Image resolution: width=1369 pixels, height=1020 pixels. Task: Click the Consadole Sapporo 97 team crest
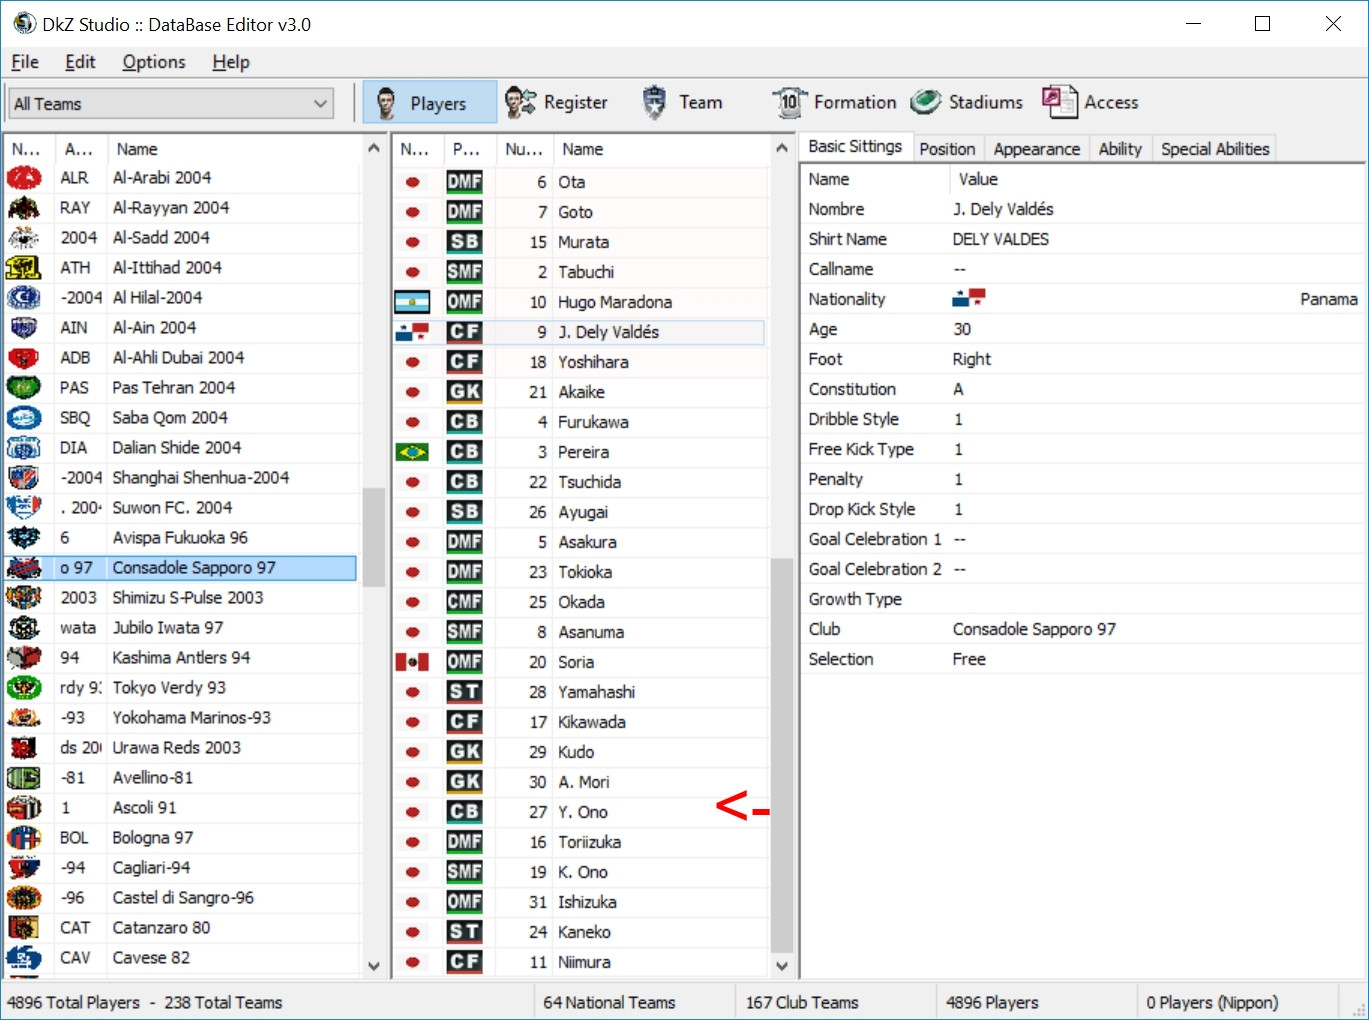[24, 568]
